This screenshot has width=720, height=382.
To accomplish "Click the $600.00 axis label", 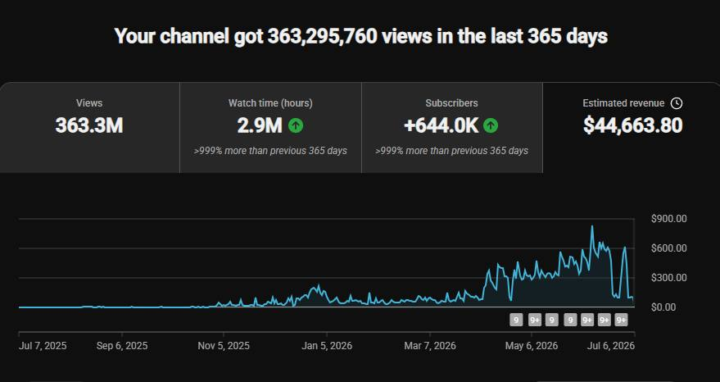I will pos(669,248).
